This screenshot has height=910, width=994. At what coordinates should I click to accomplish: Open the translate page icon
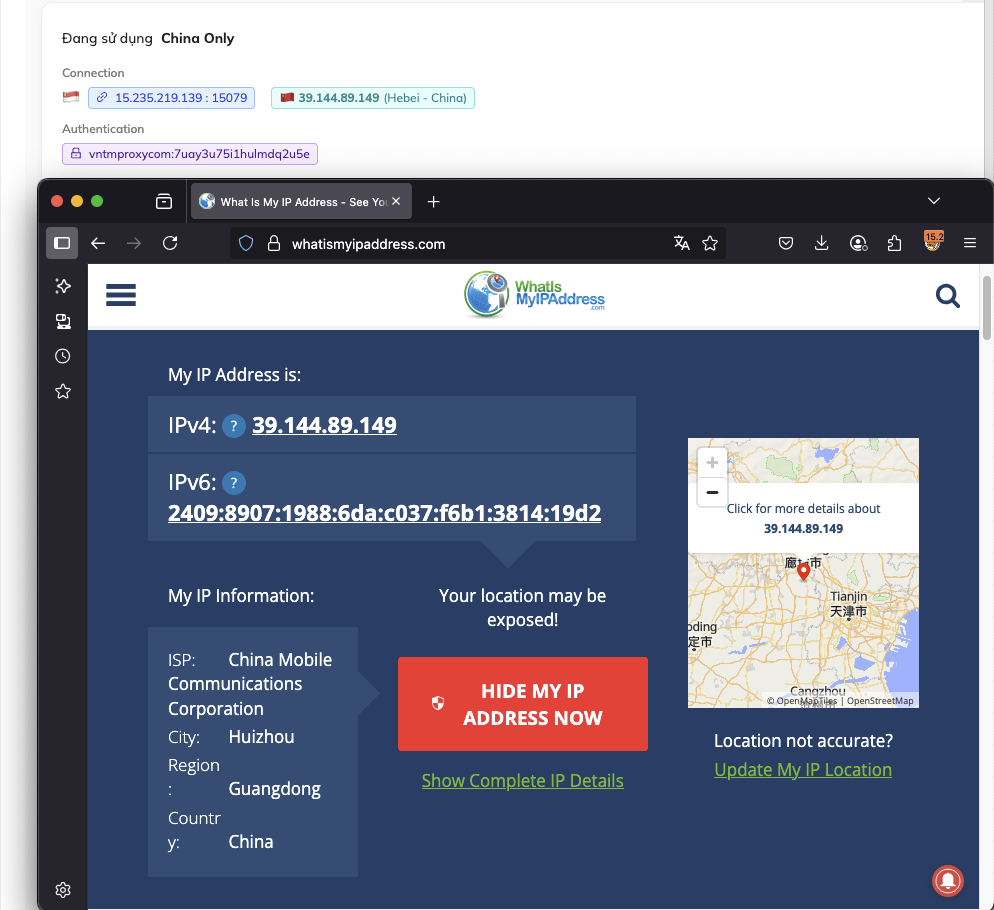682,243
